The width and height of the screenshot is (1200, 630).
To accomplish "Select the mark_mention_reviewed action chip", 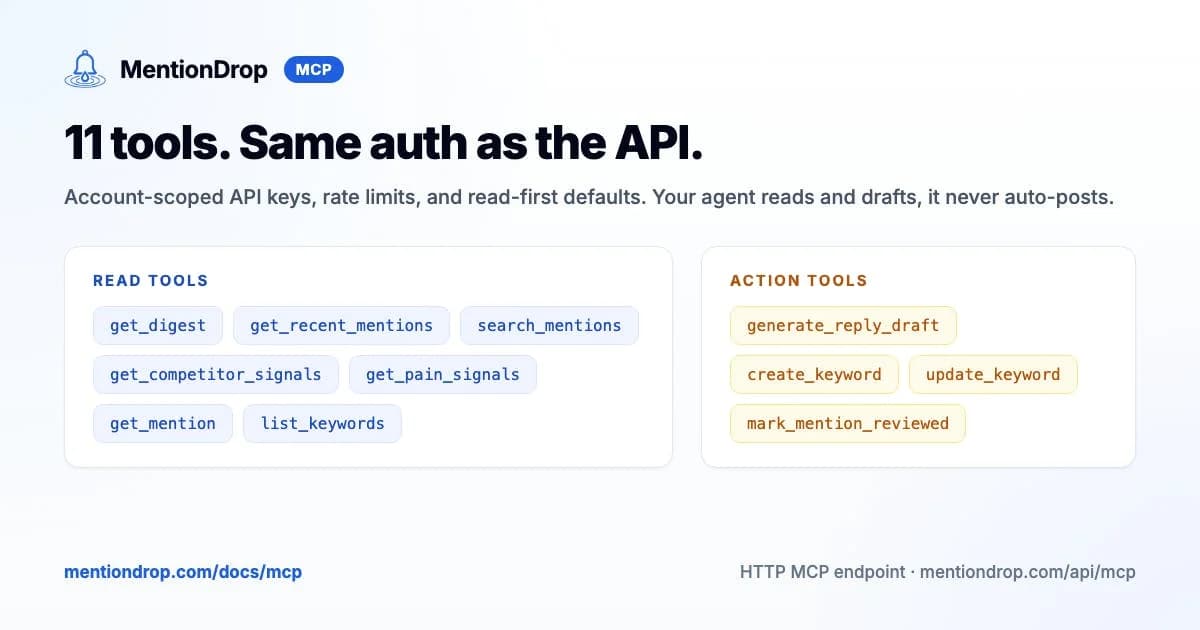I will point(848,423).
